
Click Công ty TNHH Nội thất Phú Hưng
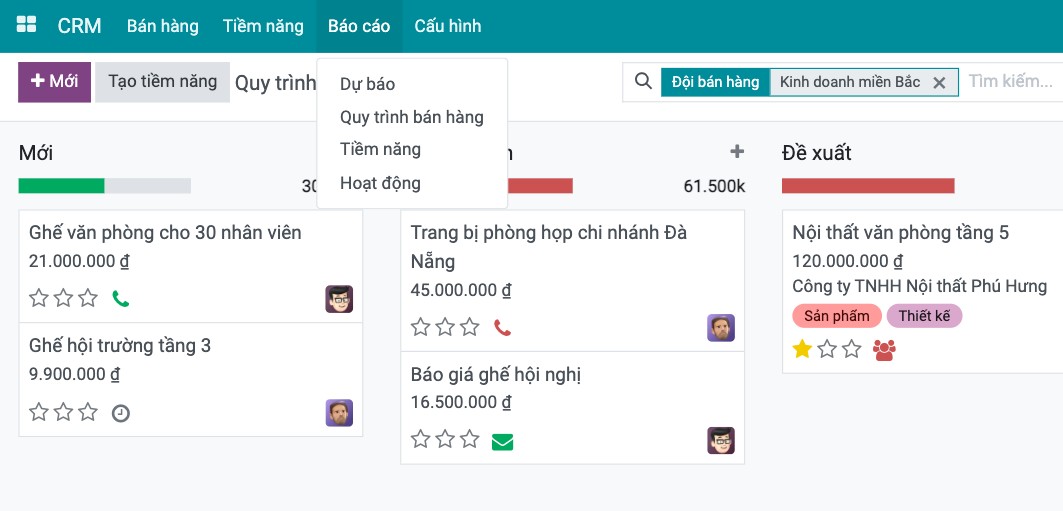[x=920, y=286]
